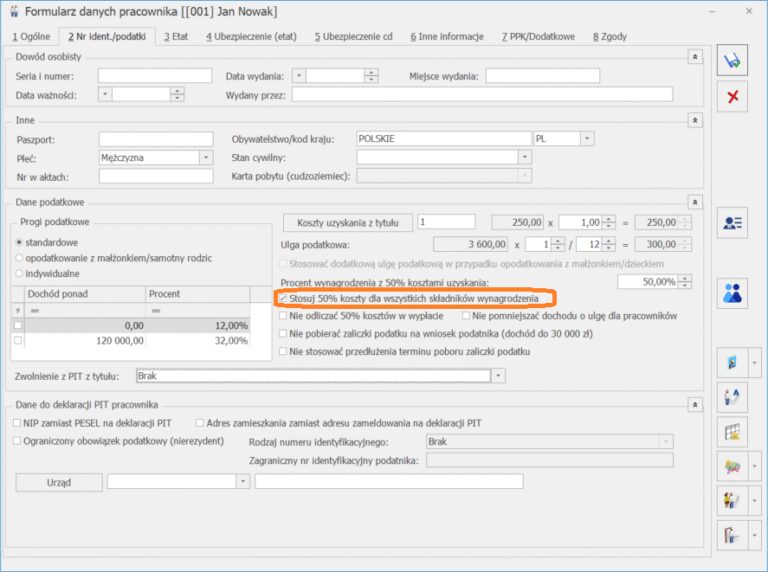
Task: Select the standardowe tax thresholds radio
Action: 19,242
